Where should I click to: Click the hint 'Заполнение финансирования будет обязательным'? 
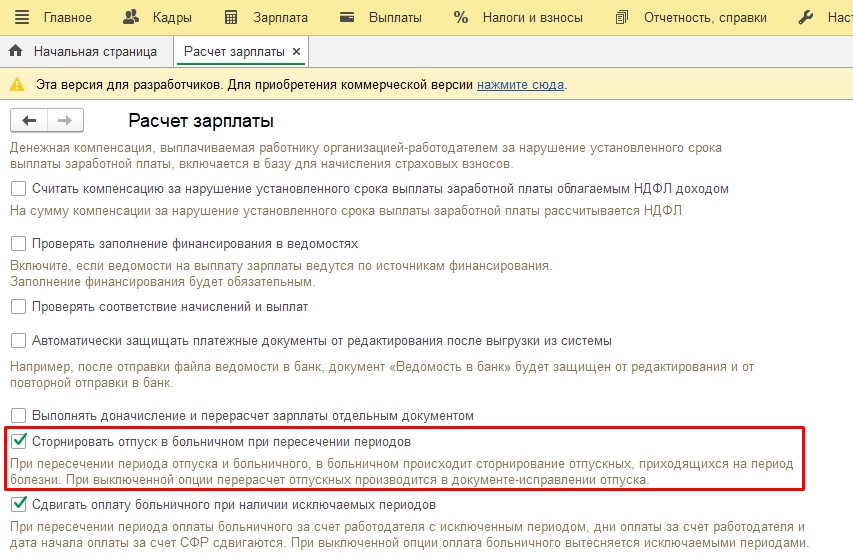(162, 282)
